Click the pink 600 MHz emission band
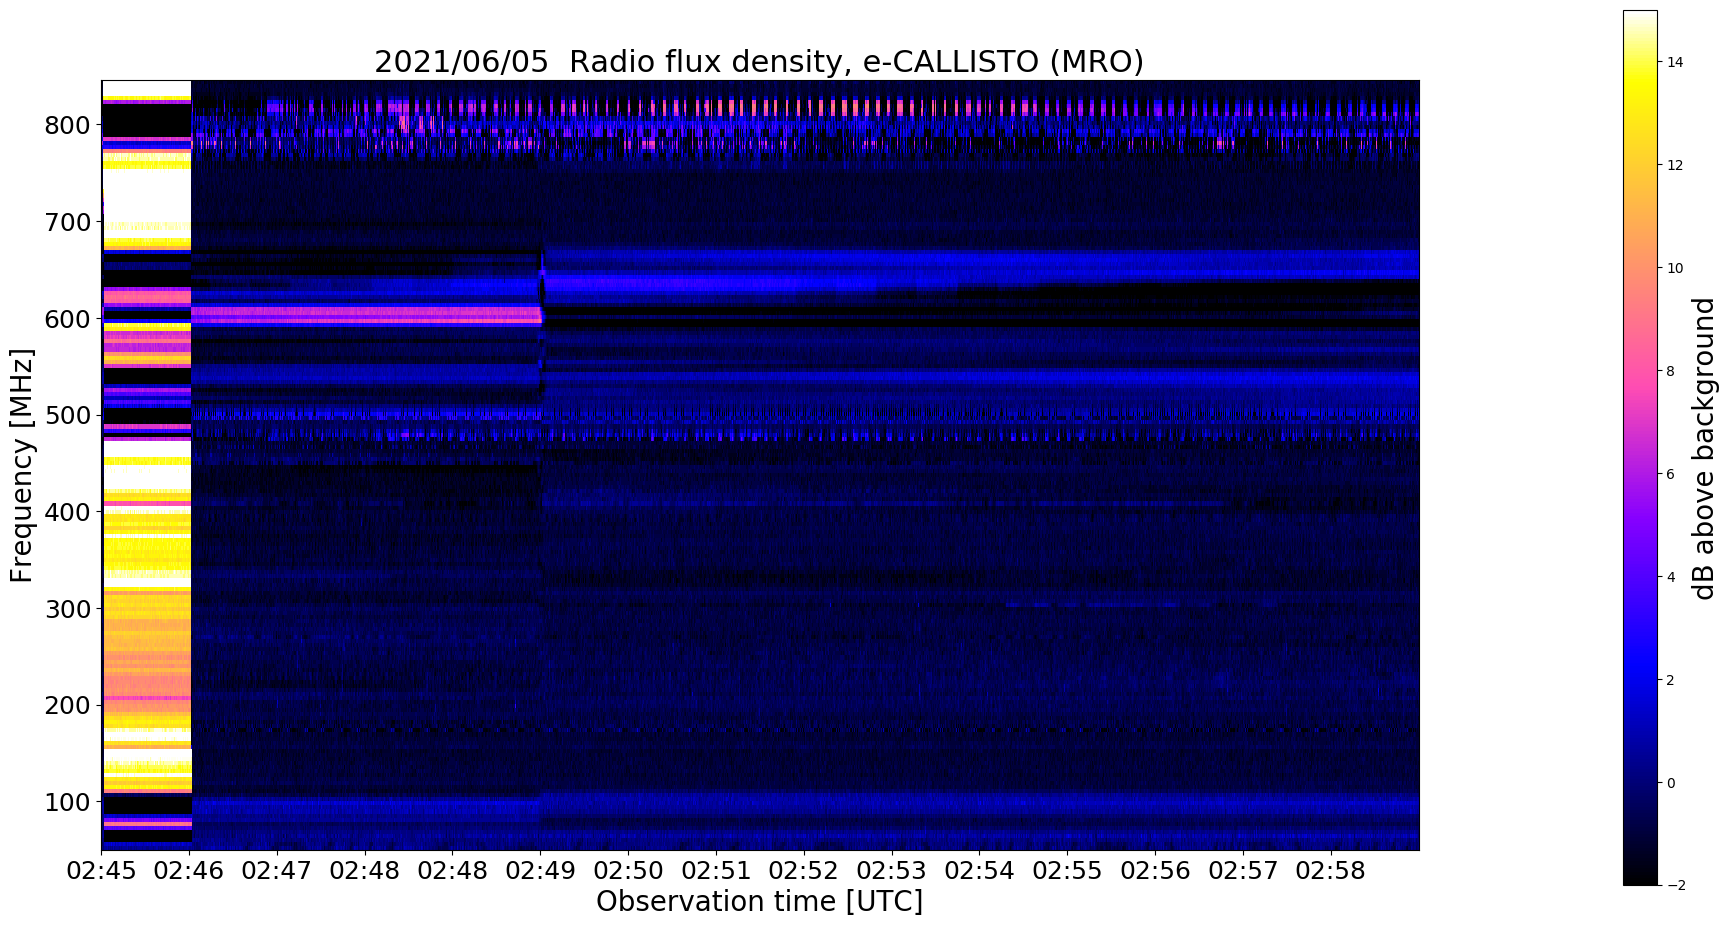The width and height of the screenshot is (1730, 927). click(366, 316)
